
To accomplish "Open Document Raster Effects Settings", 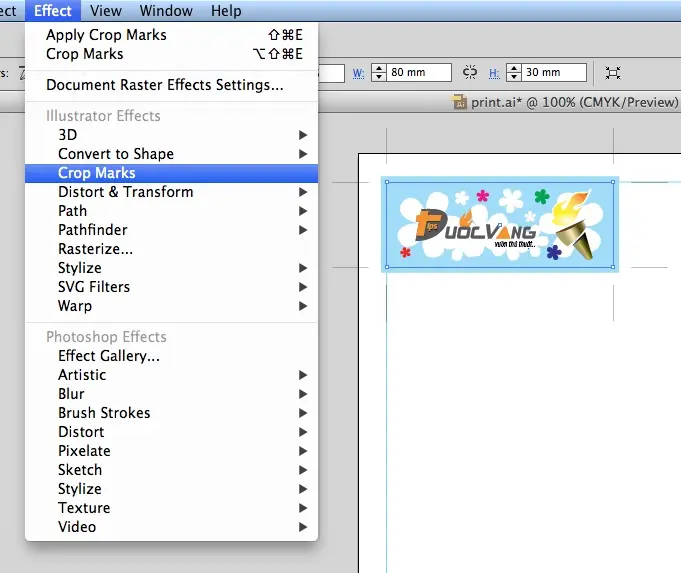I will (x=164, y=85).
